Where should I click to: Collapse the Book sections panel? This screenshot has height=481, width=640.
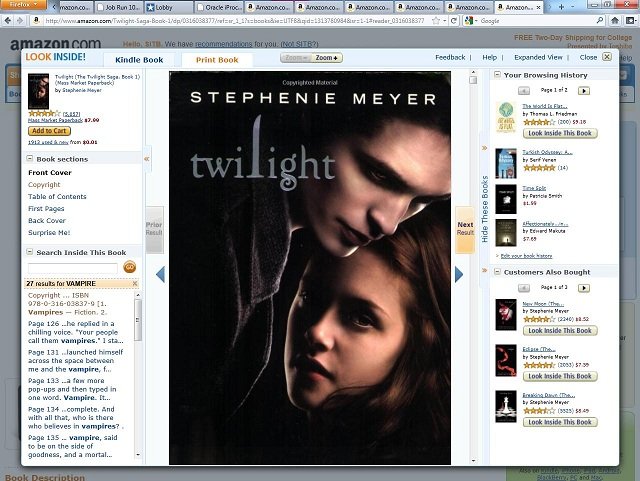pos(30,158)
